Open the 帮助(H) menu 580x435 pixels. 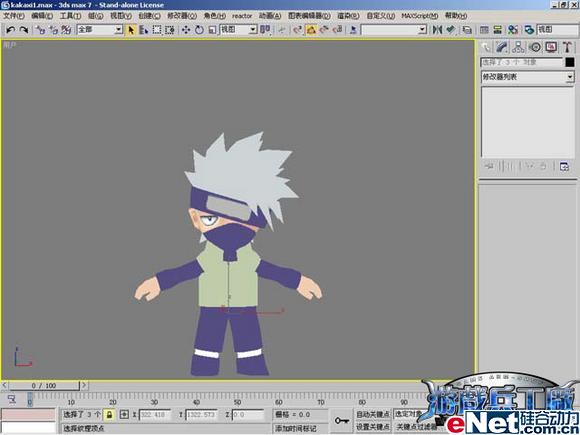(456, 16)
